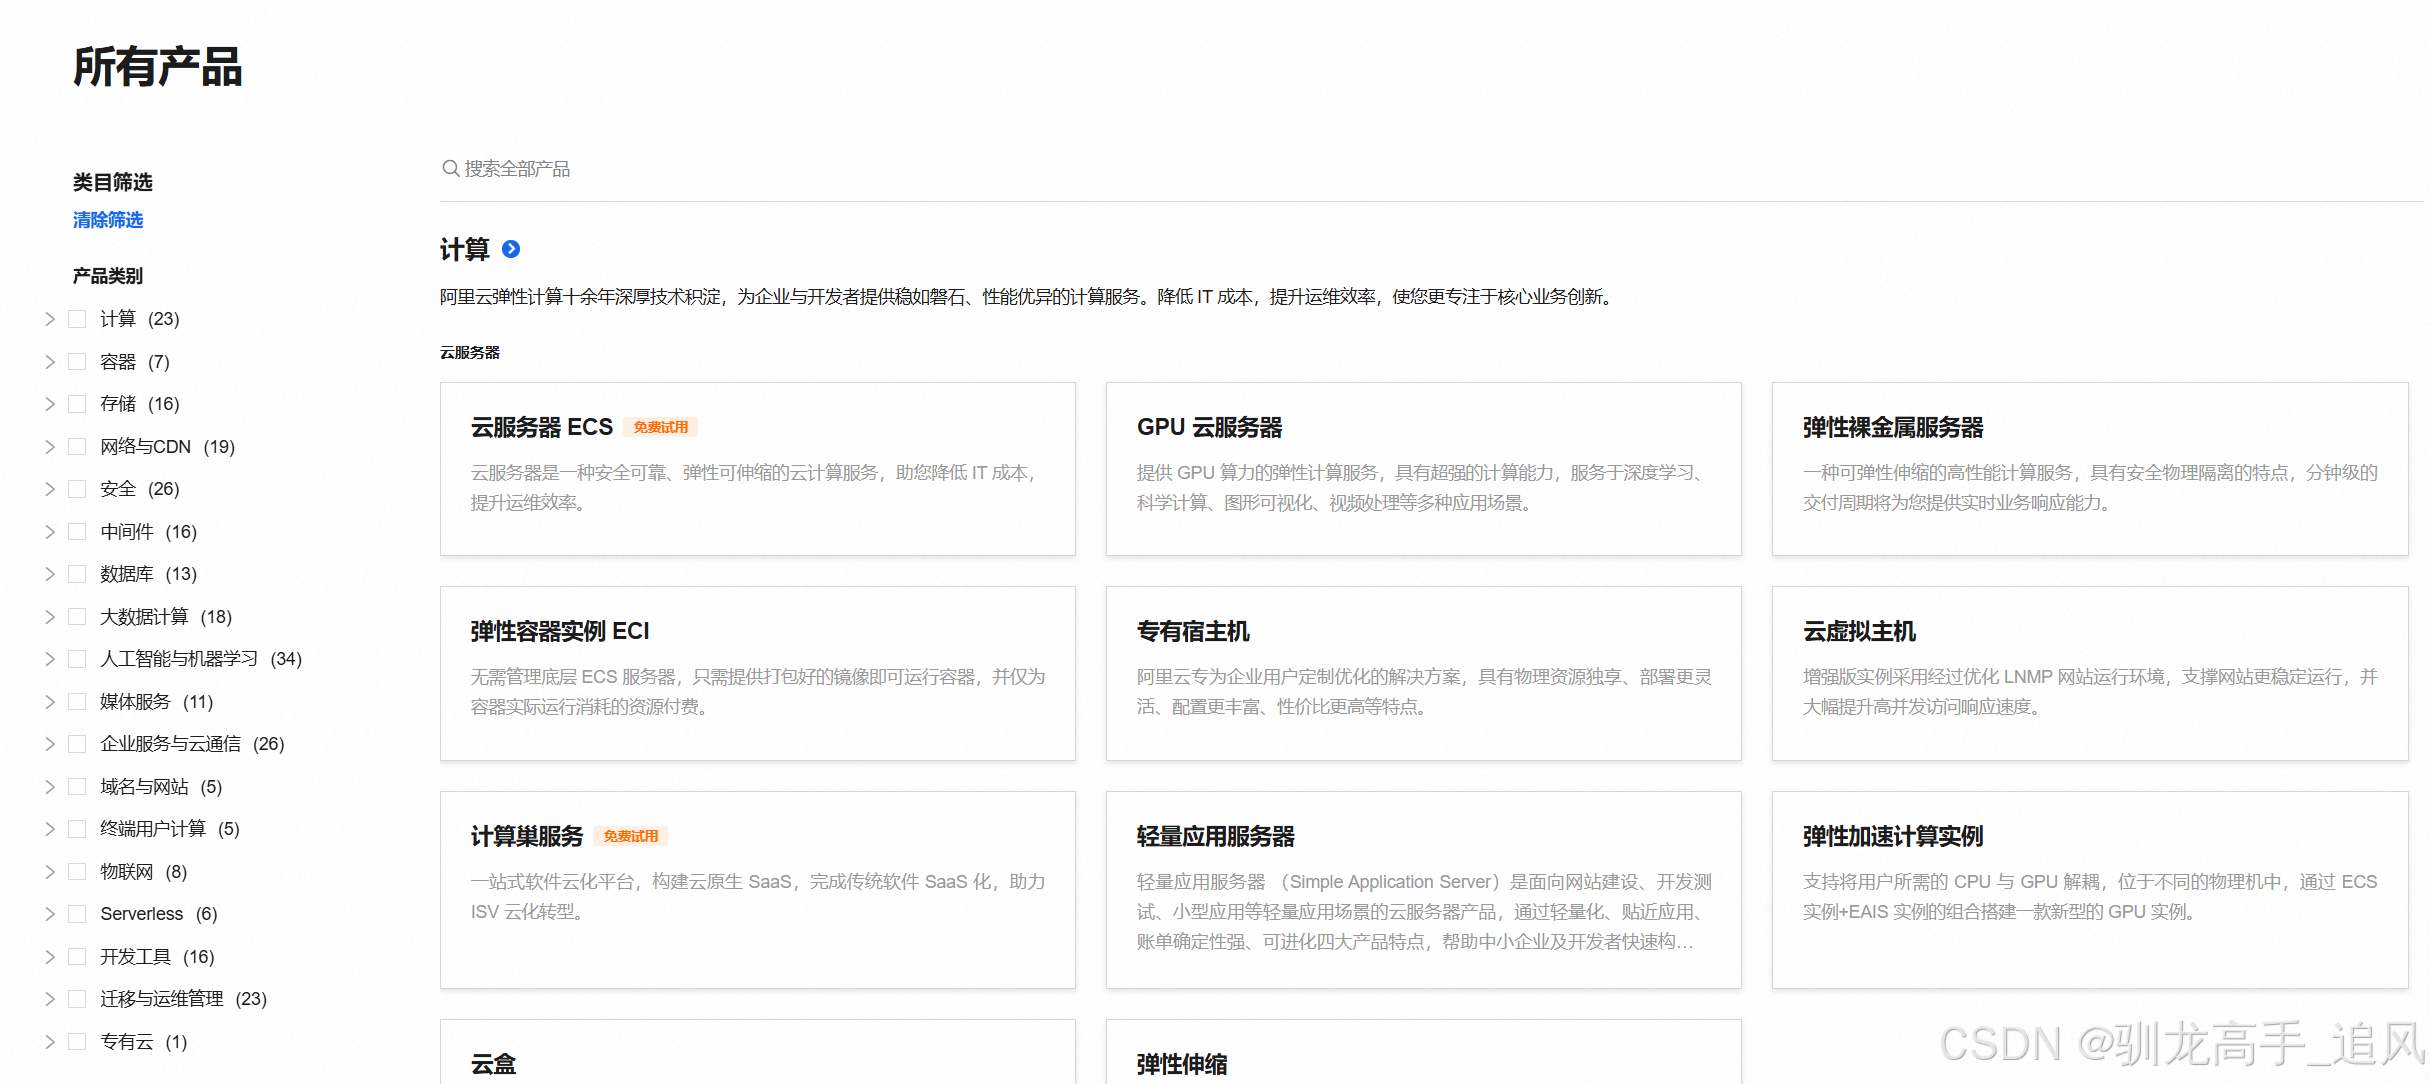Click the 免费试用 badge on 计算巢服务

[632, 836]
